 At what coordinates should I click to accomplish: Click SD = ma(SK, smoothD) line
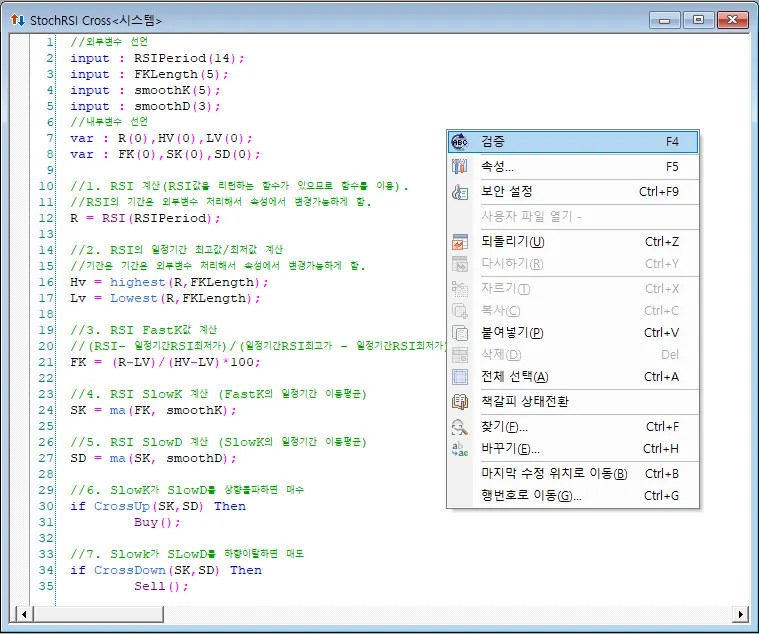[153, 458]
